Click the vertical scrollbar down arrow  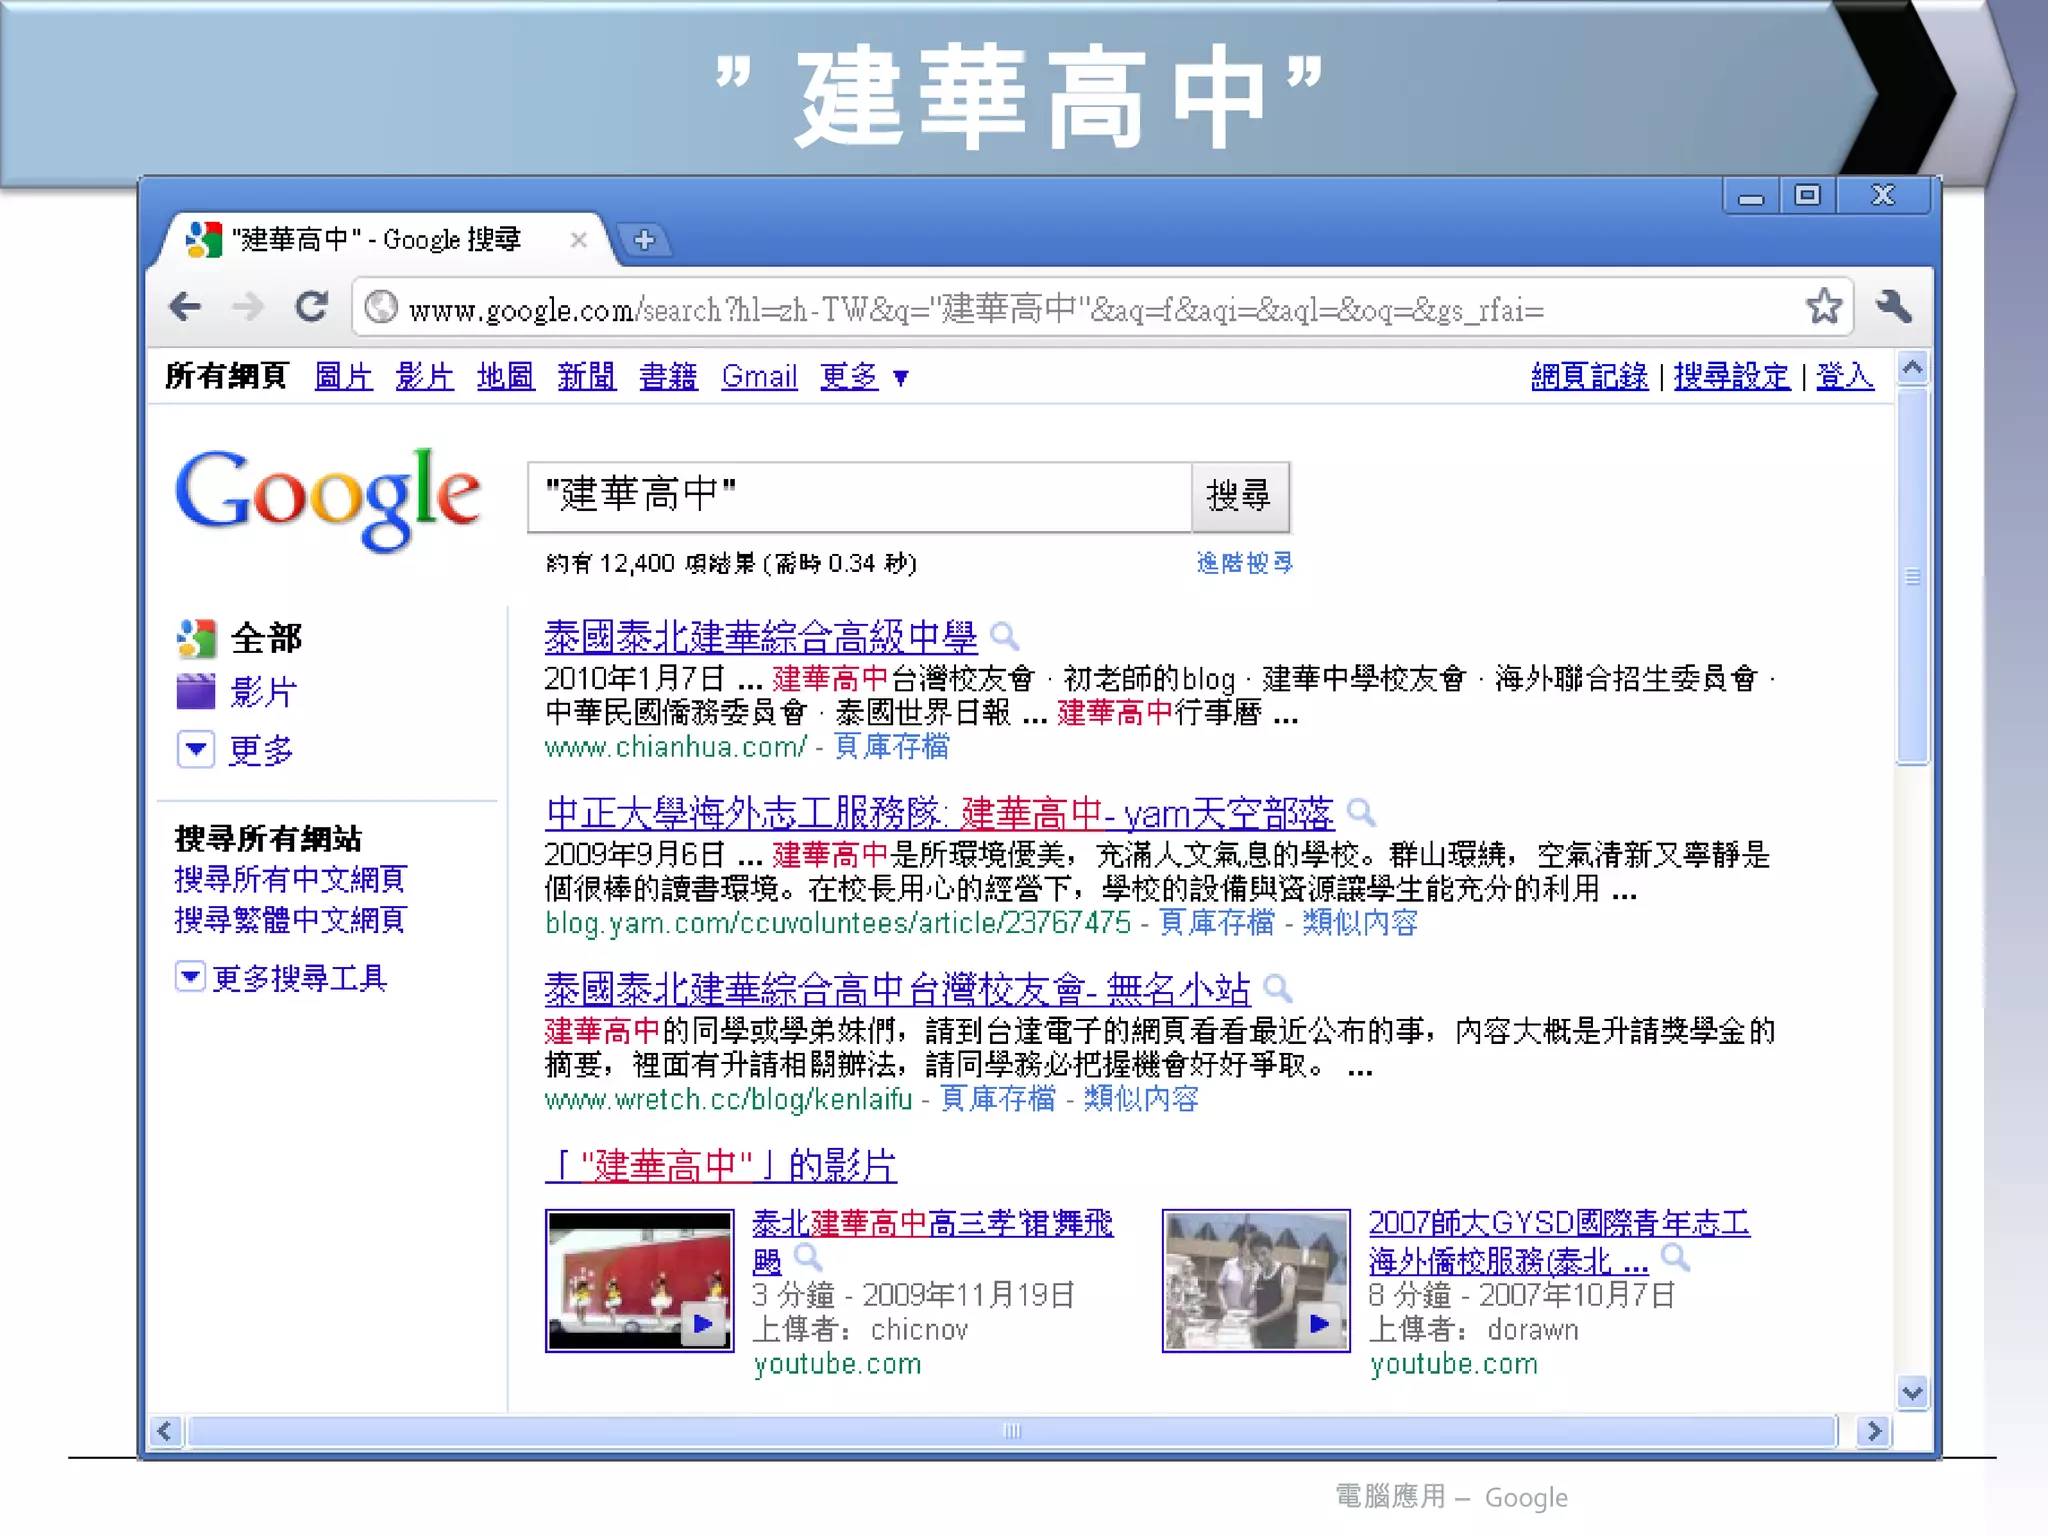point(1912,1392)
